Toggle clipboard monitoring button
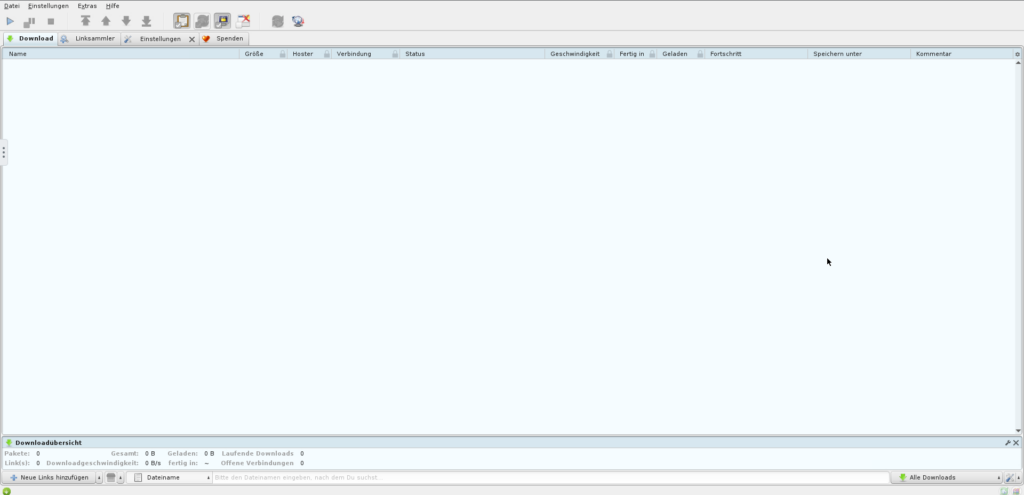This screenshot has width=1024, height=495. [182, 21]
